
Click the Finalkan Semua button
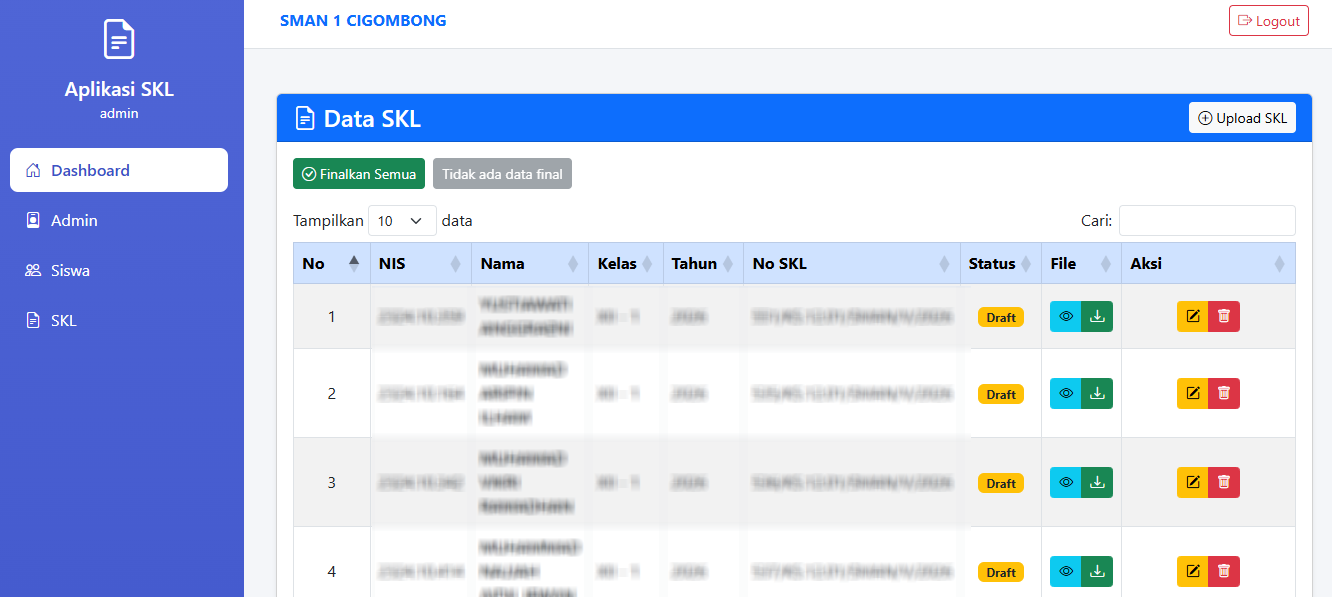point(359,174)
